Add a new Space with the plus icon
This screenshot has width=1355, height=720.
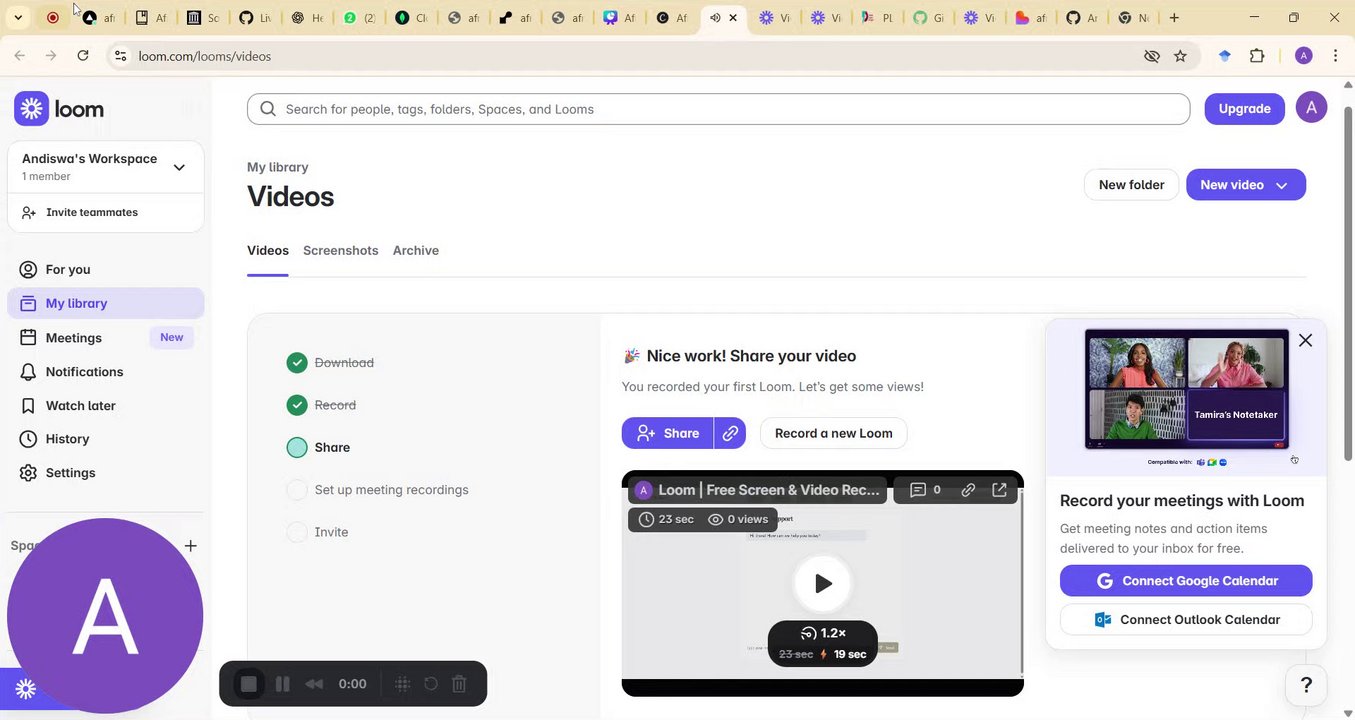pos(190,545)
